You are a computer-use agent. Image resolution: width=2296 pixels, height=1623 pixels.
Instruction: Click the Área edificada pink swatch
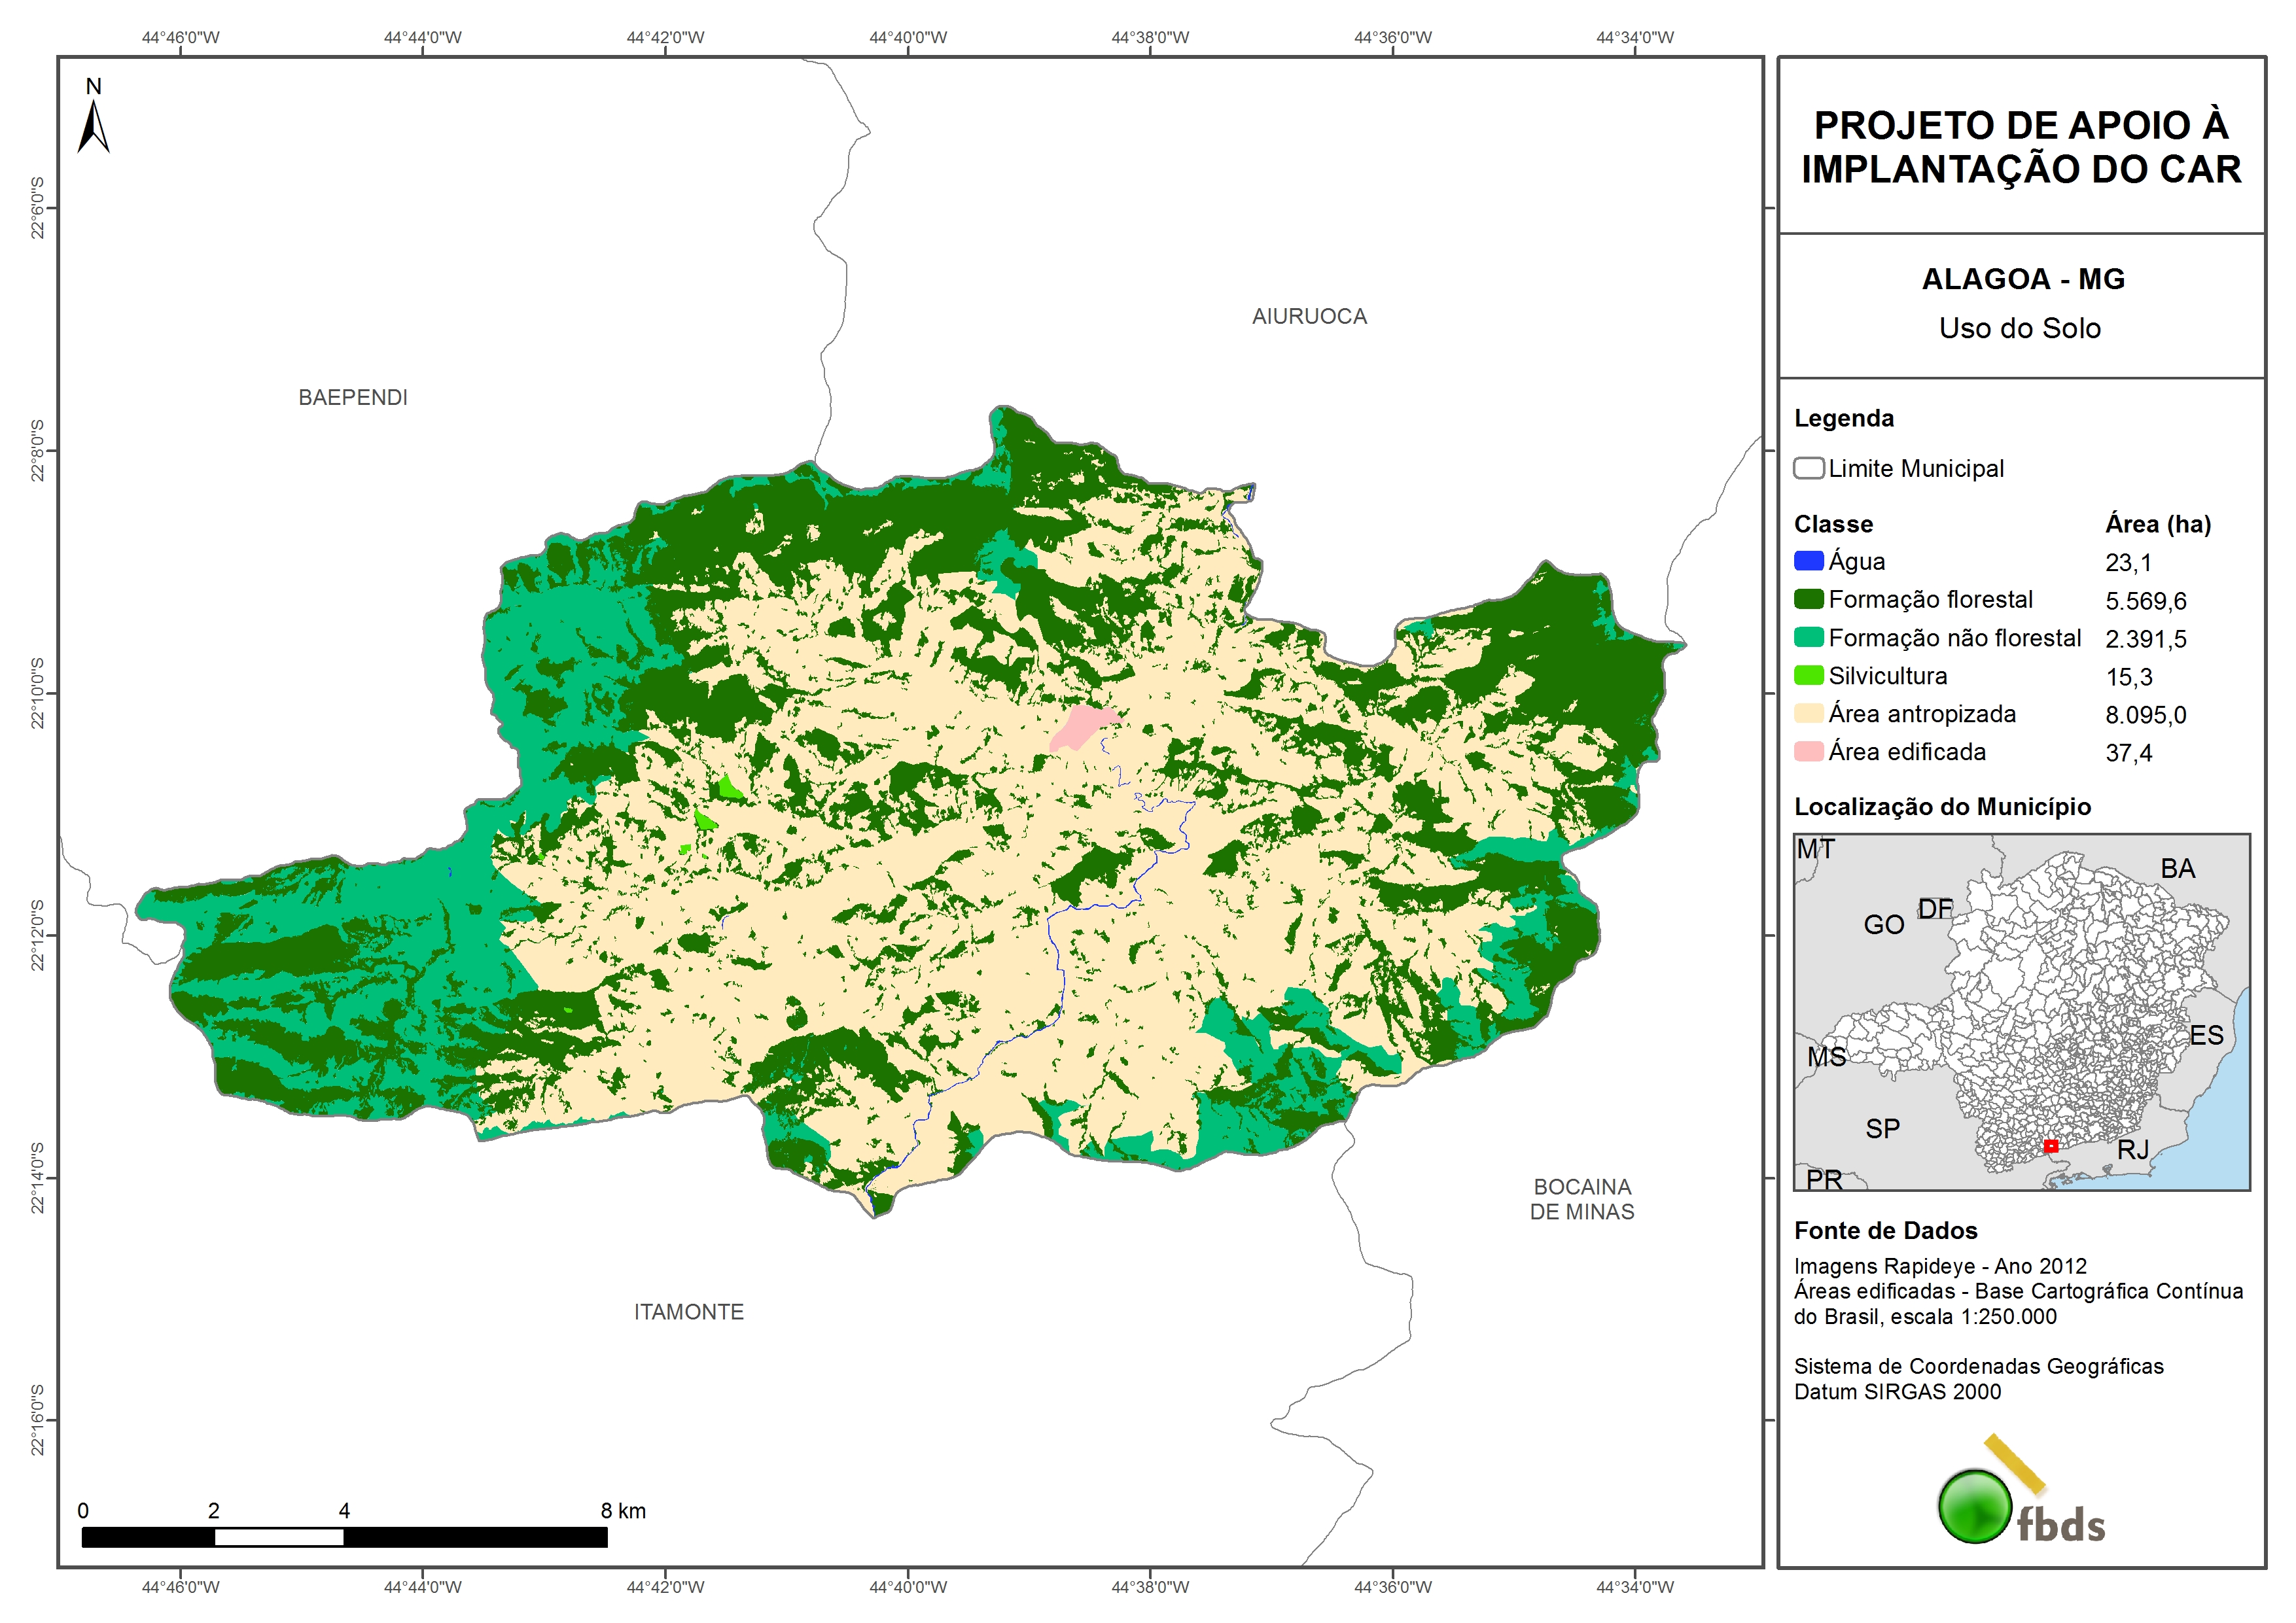pyautogui.click(x=1808, y=751)
